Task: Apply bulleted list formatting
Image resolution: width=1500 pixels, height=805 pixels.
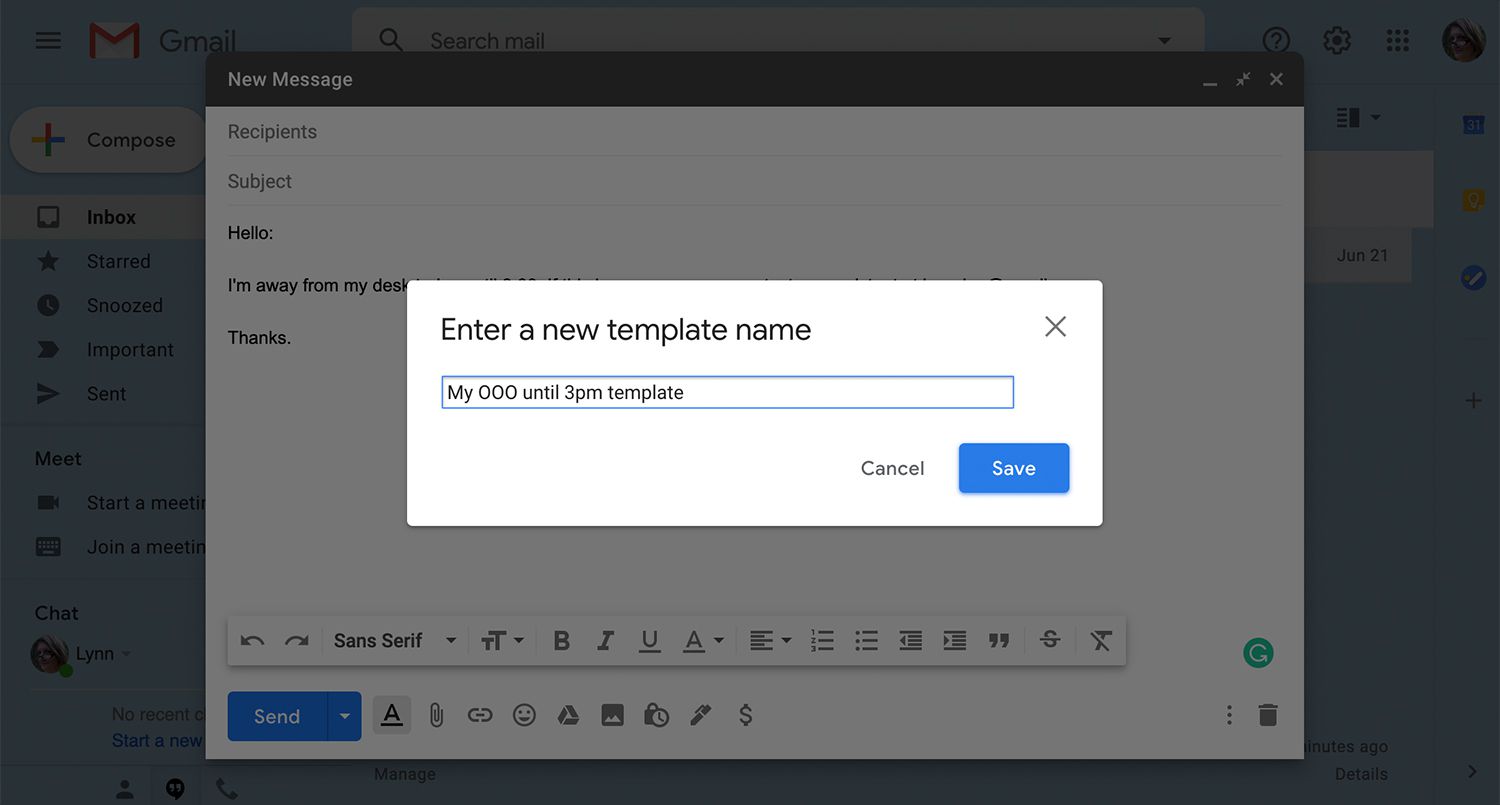Action: click(866, 641)
